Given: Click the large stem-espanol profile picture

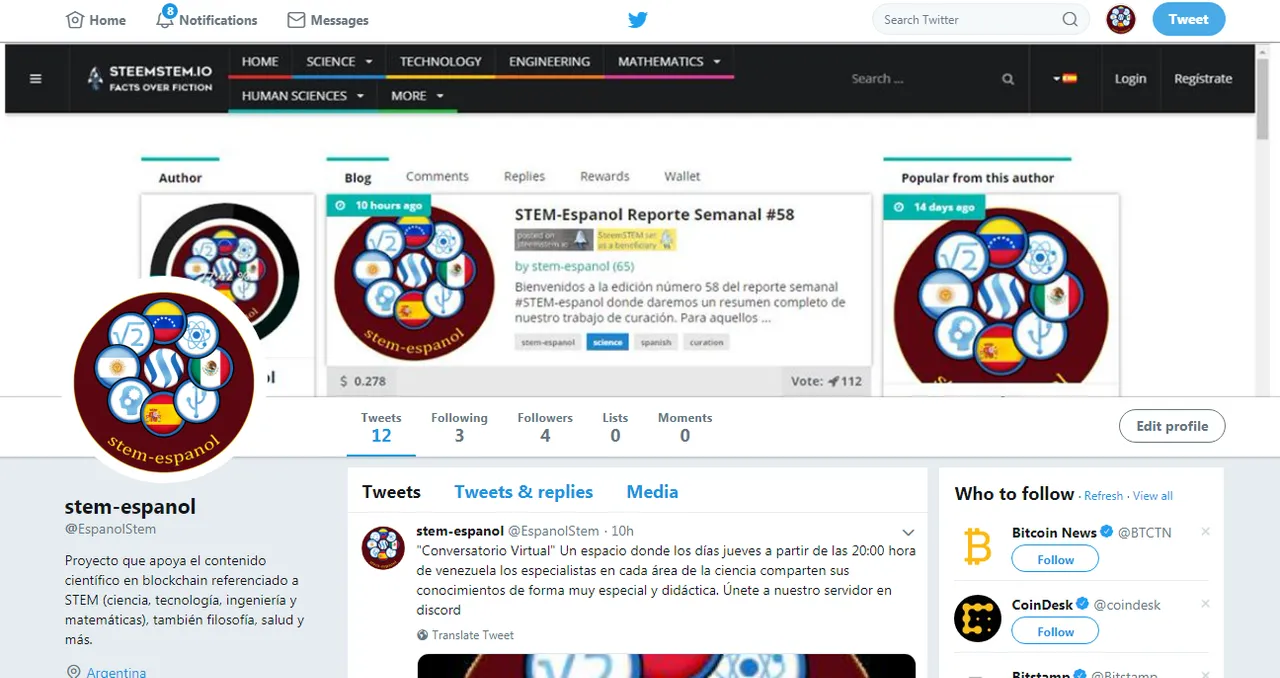Looking at the screenshot, I should click(163, 380).
